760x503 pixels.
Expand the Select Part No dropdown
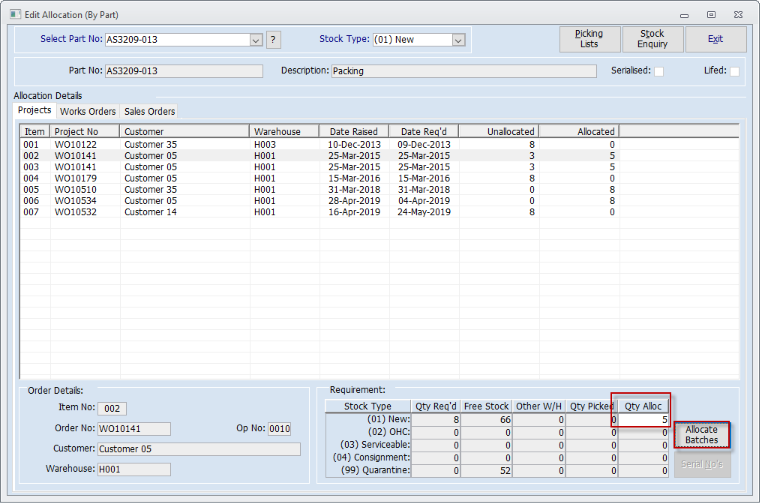click(x=256, y=40)
